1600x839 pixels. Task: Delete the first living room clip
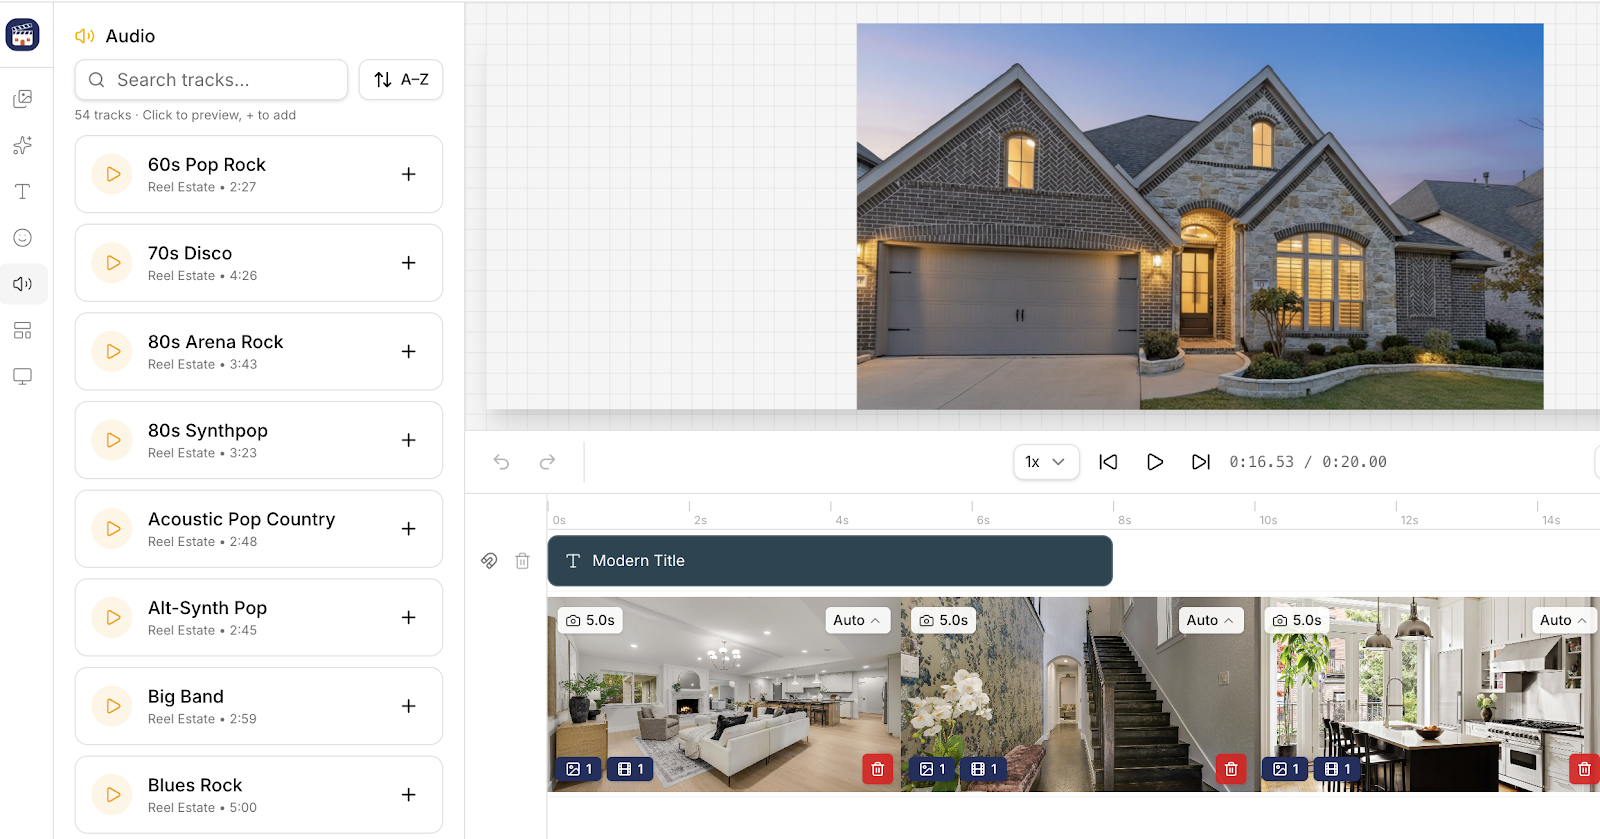pos(877,769)
